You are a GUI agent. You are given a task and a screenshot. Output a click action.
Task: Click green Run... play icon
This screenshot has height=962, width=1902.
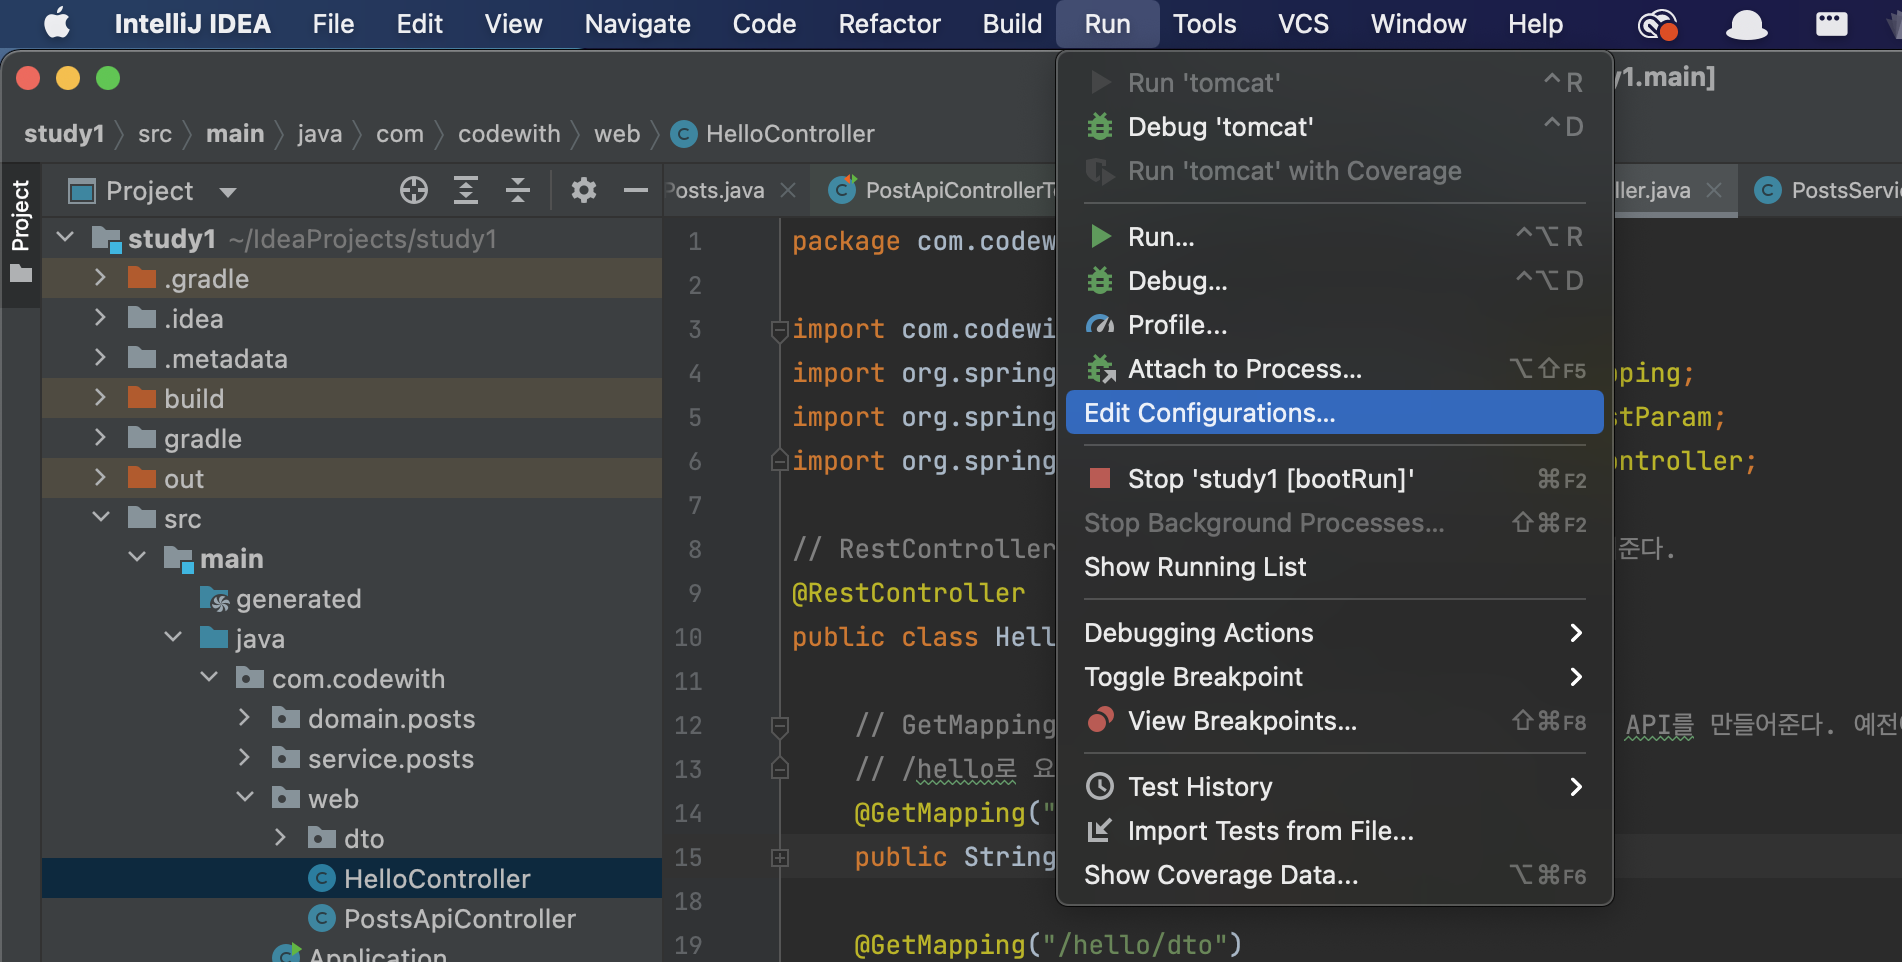[1100, 237]
